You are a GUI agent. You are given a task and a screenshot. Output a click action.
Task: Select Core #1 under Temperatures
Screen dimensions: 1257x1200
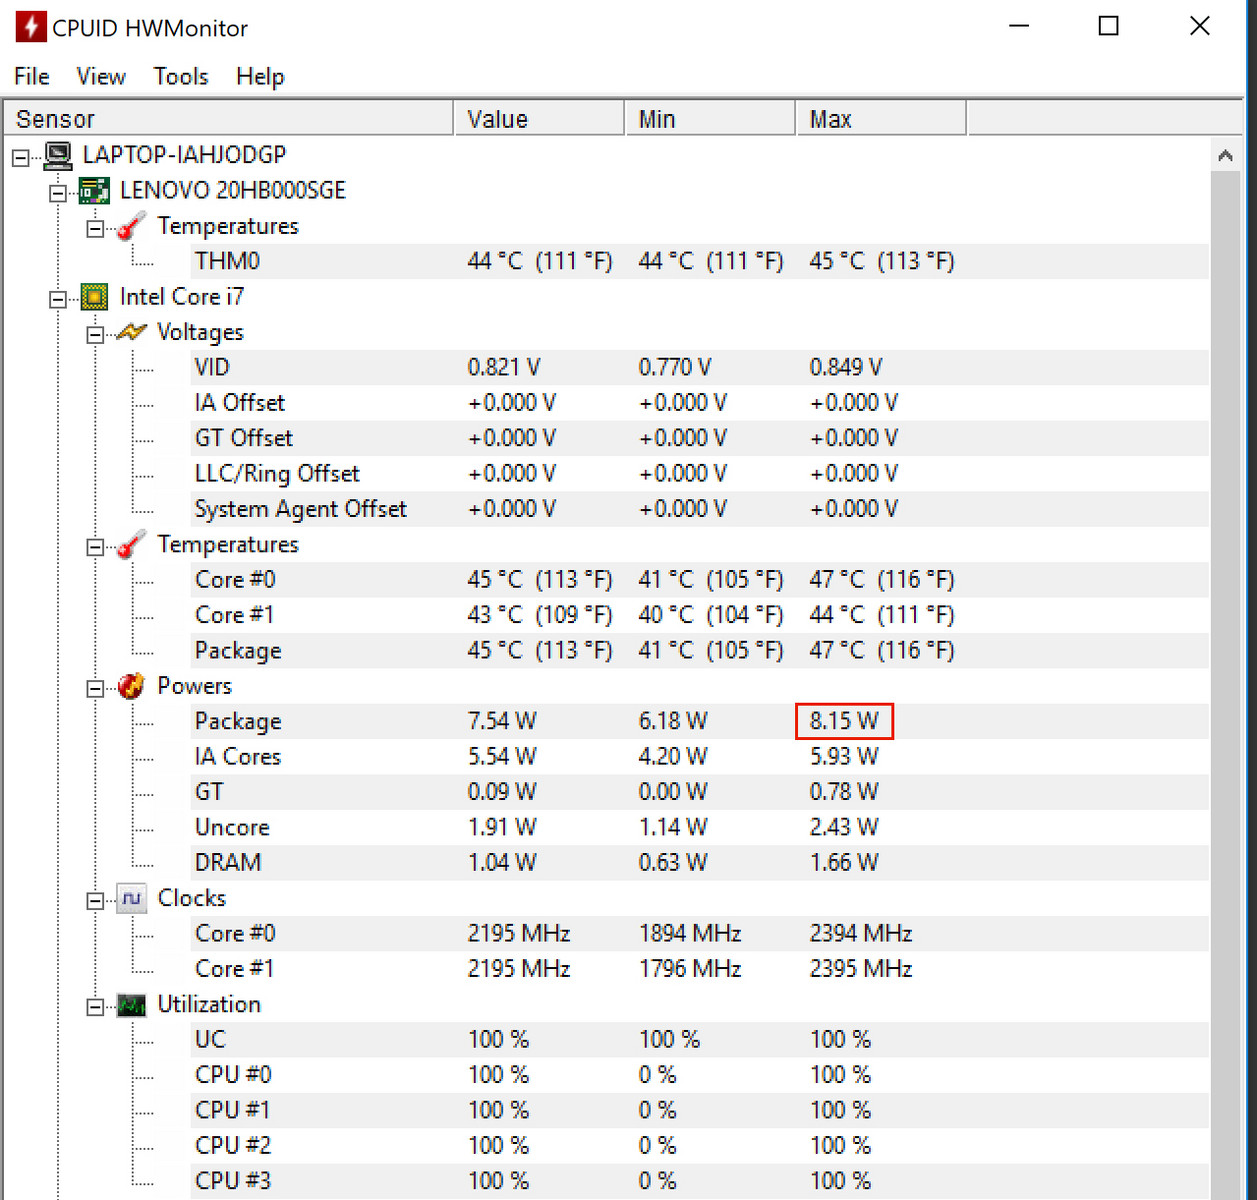coord(700,615)
